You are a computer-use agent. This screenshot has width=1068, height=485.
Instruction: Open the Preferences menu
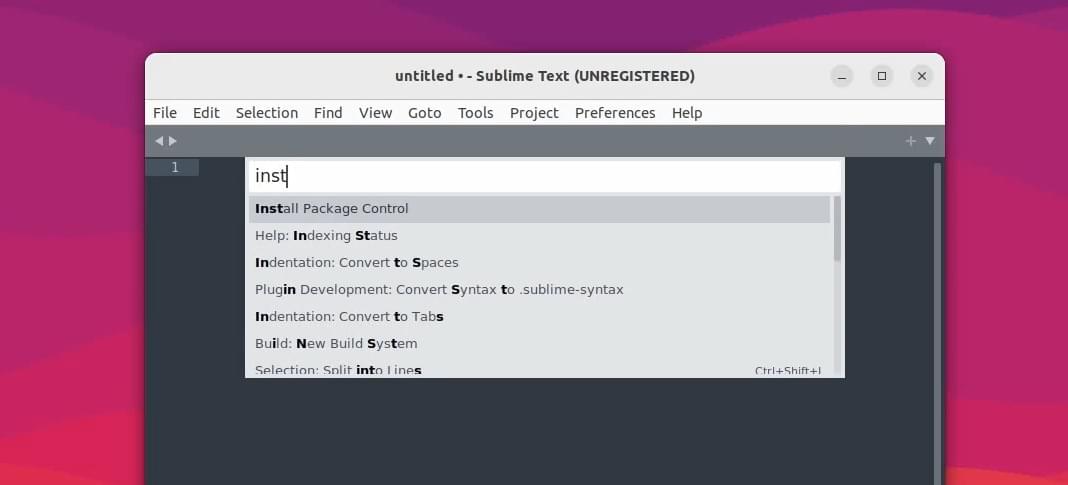[x=615, y=113]
